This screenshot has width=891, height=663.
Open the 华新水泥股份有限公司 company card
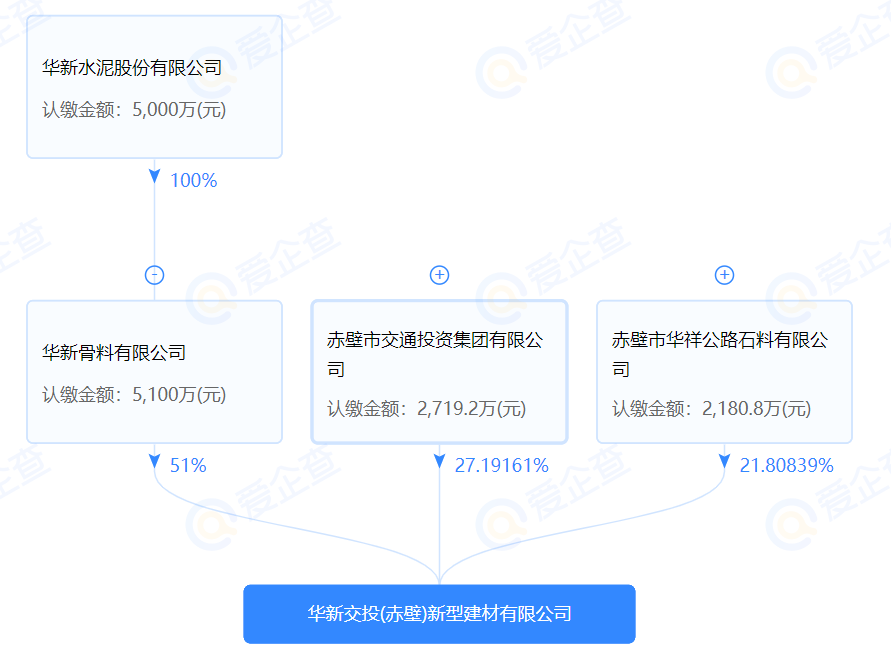(x=153, y=86)
